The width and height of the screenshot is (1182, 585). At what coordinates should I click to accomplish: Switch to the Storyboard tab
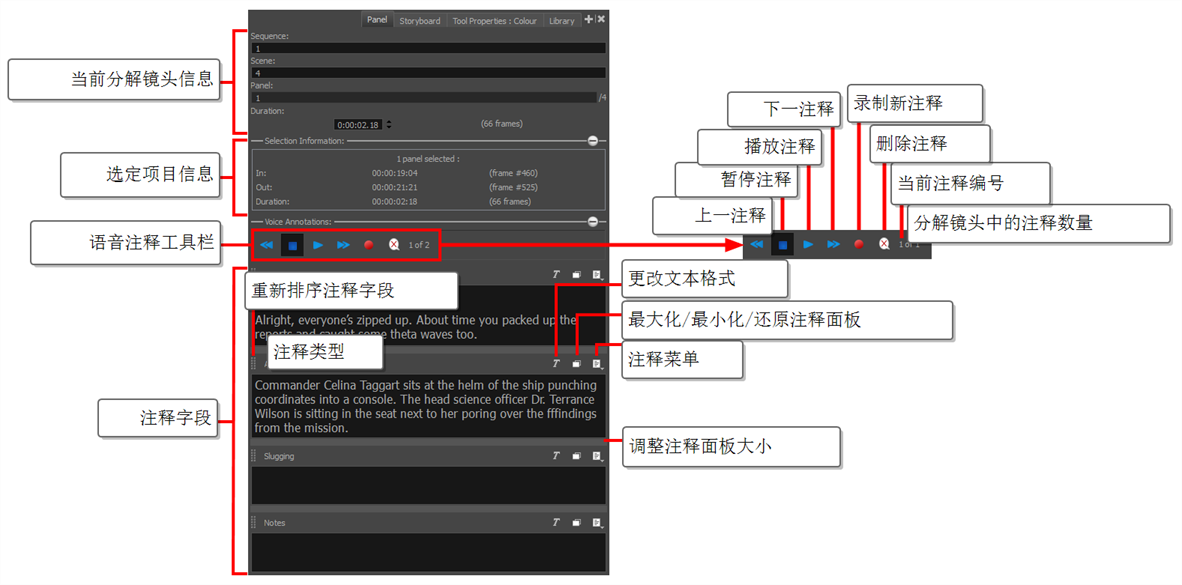point(420,21)
